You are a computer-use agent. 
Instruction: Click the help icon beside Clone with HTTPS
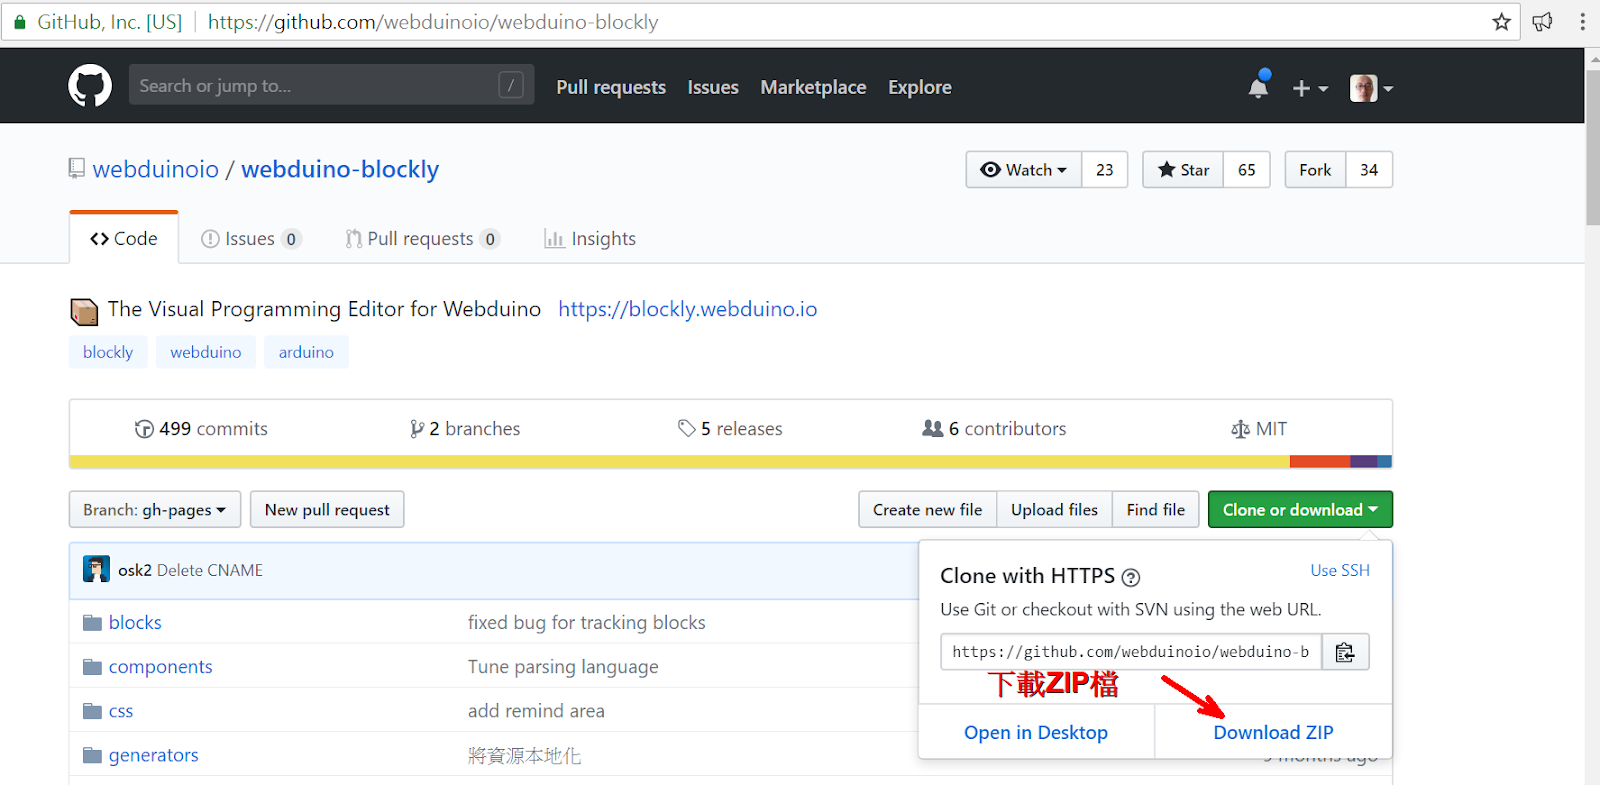point(1131,577)
